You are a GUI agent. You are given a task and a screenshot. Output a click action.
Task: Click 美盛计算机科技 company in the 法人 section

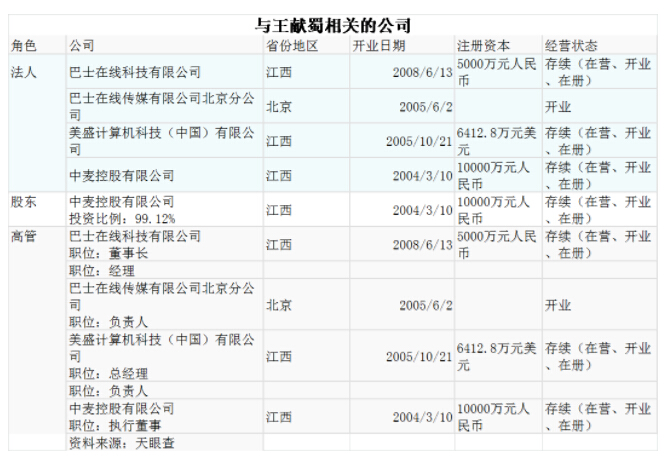click(161, 140)
